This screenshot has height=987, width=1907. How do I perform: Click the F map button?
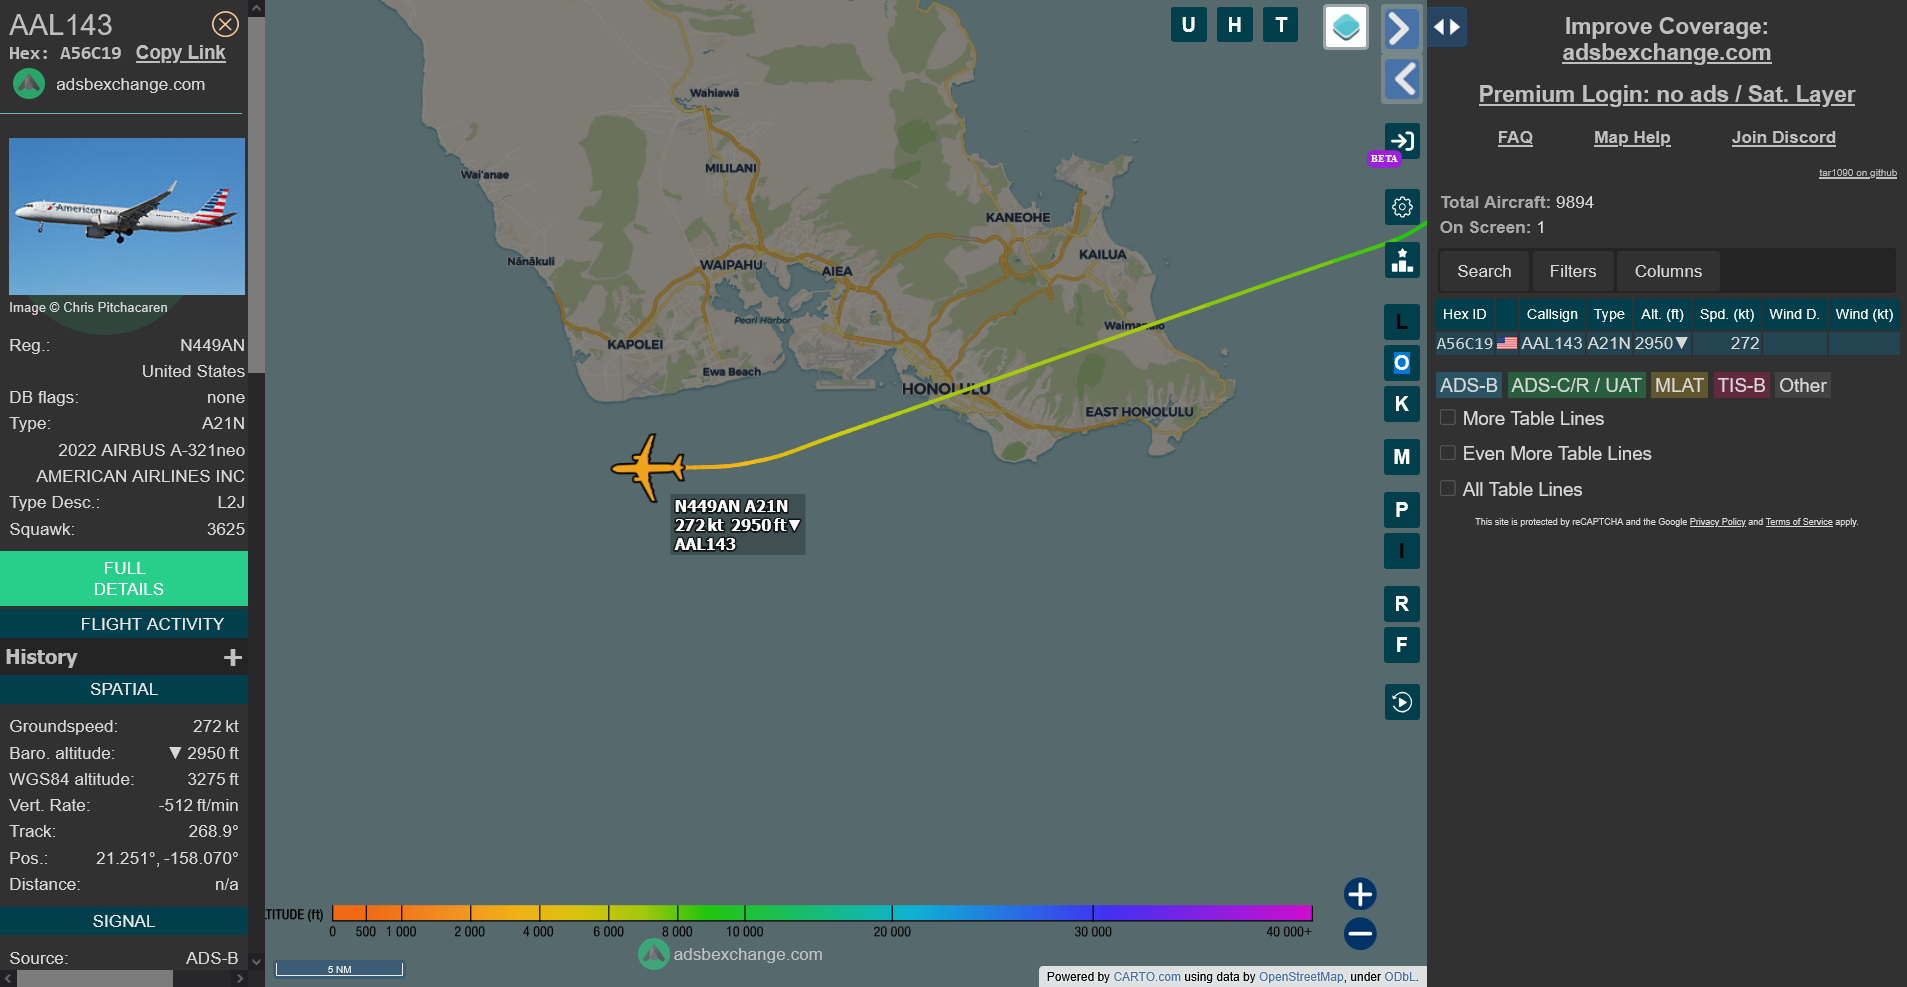click(x=1402, y=645)
